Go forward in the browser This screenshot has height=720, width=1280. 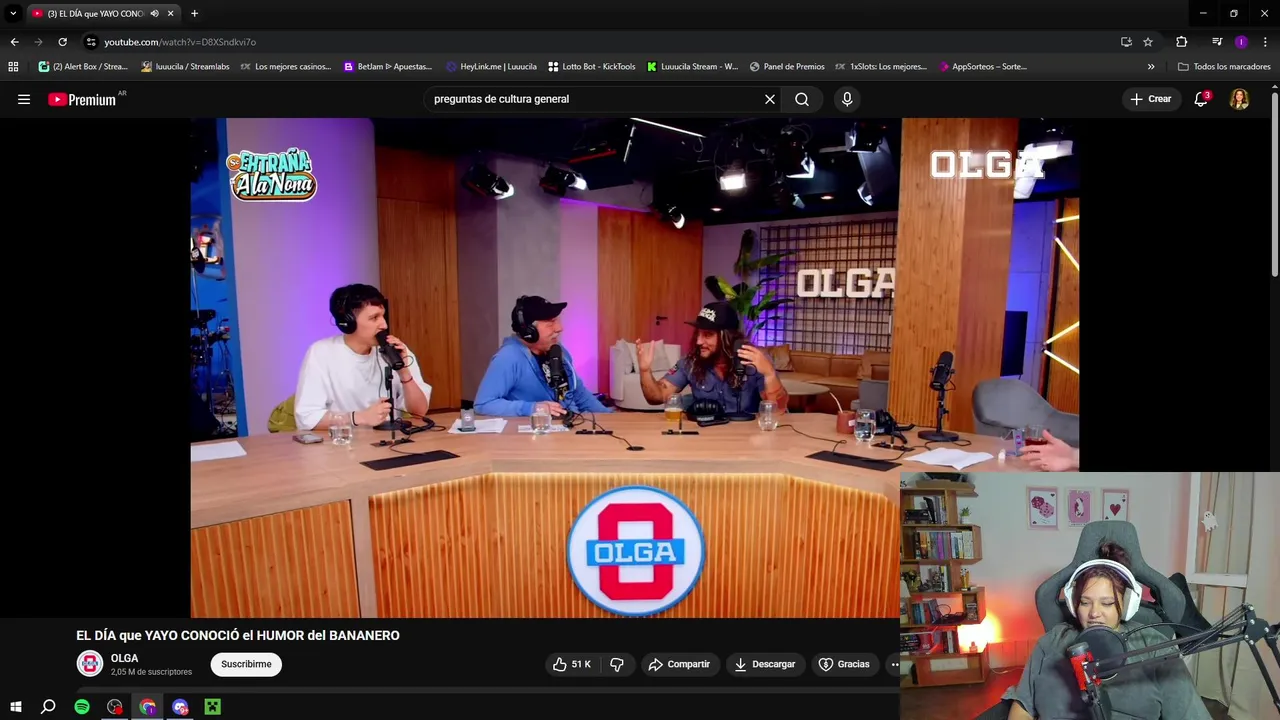tap(38, 42)
